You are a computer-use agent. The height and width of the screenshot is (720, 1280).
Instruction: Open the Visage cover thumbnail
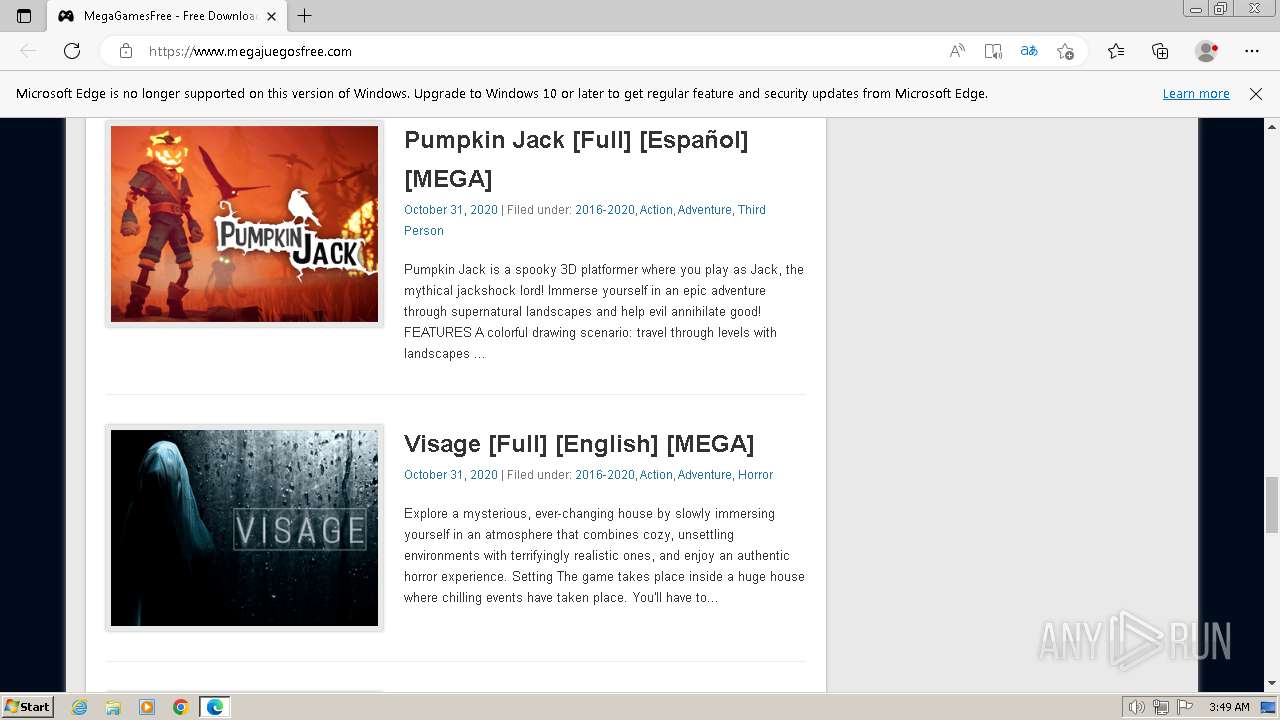244,528
